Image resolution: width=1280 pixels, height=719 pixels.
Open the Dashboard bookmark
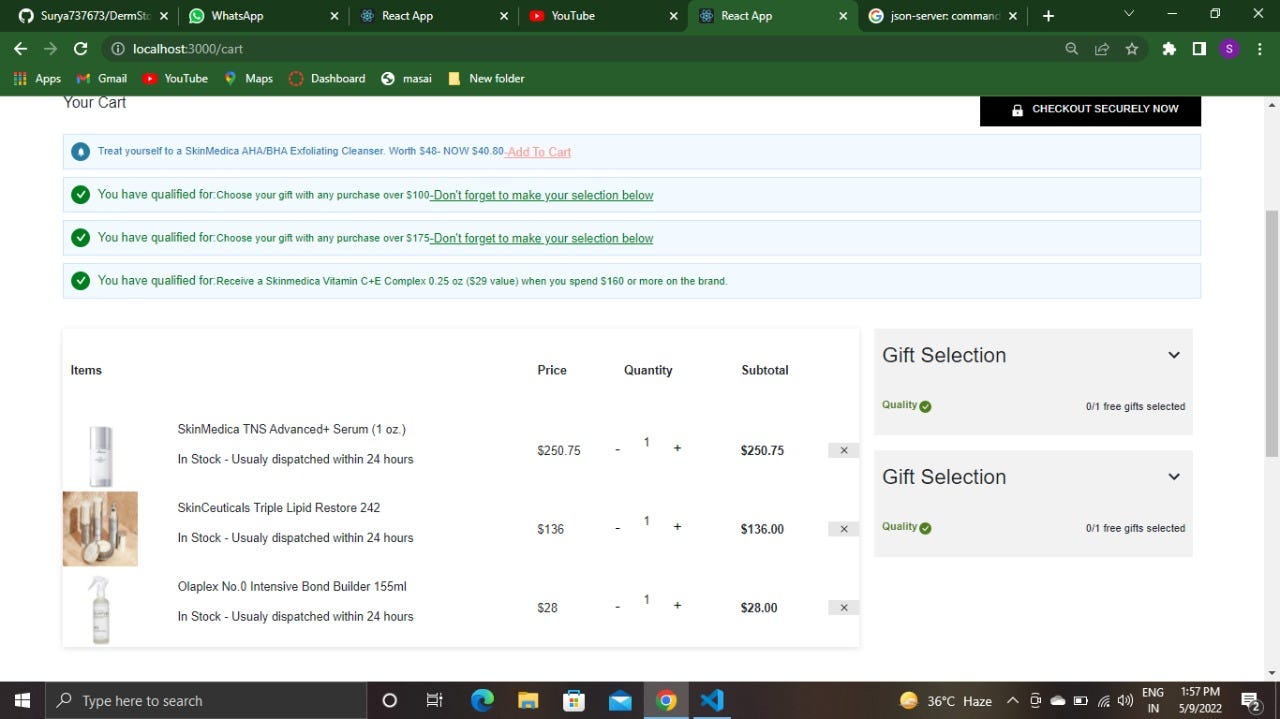[x=327, y=78]
